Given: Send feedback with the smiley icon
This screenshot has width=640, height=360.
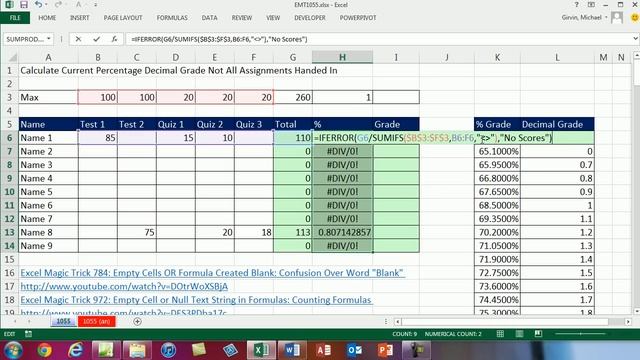Looking at the screenshot, I should pyautogui.click(x=635, y=18).
